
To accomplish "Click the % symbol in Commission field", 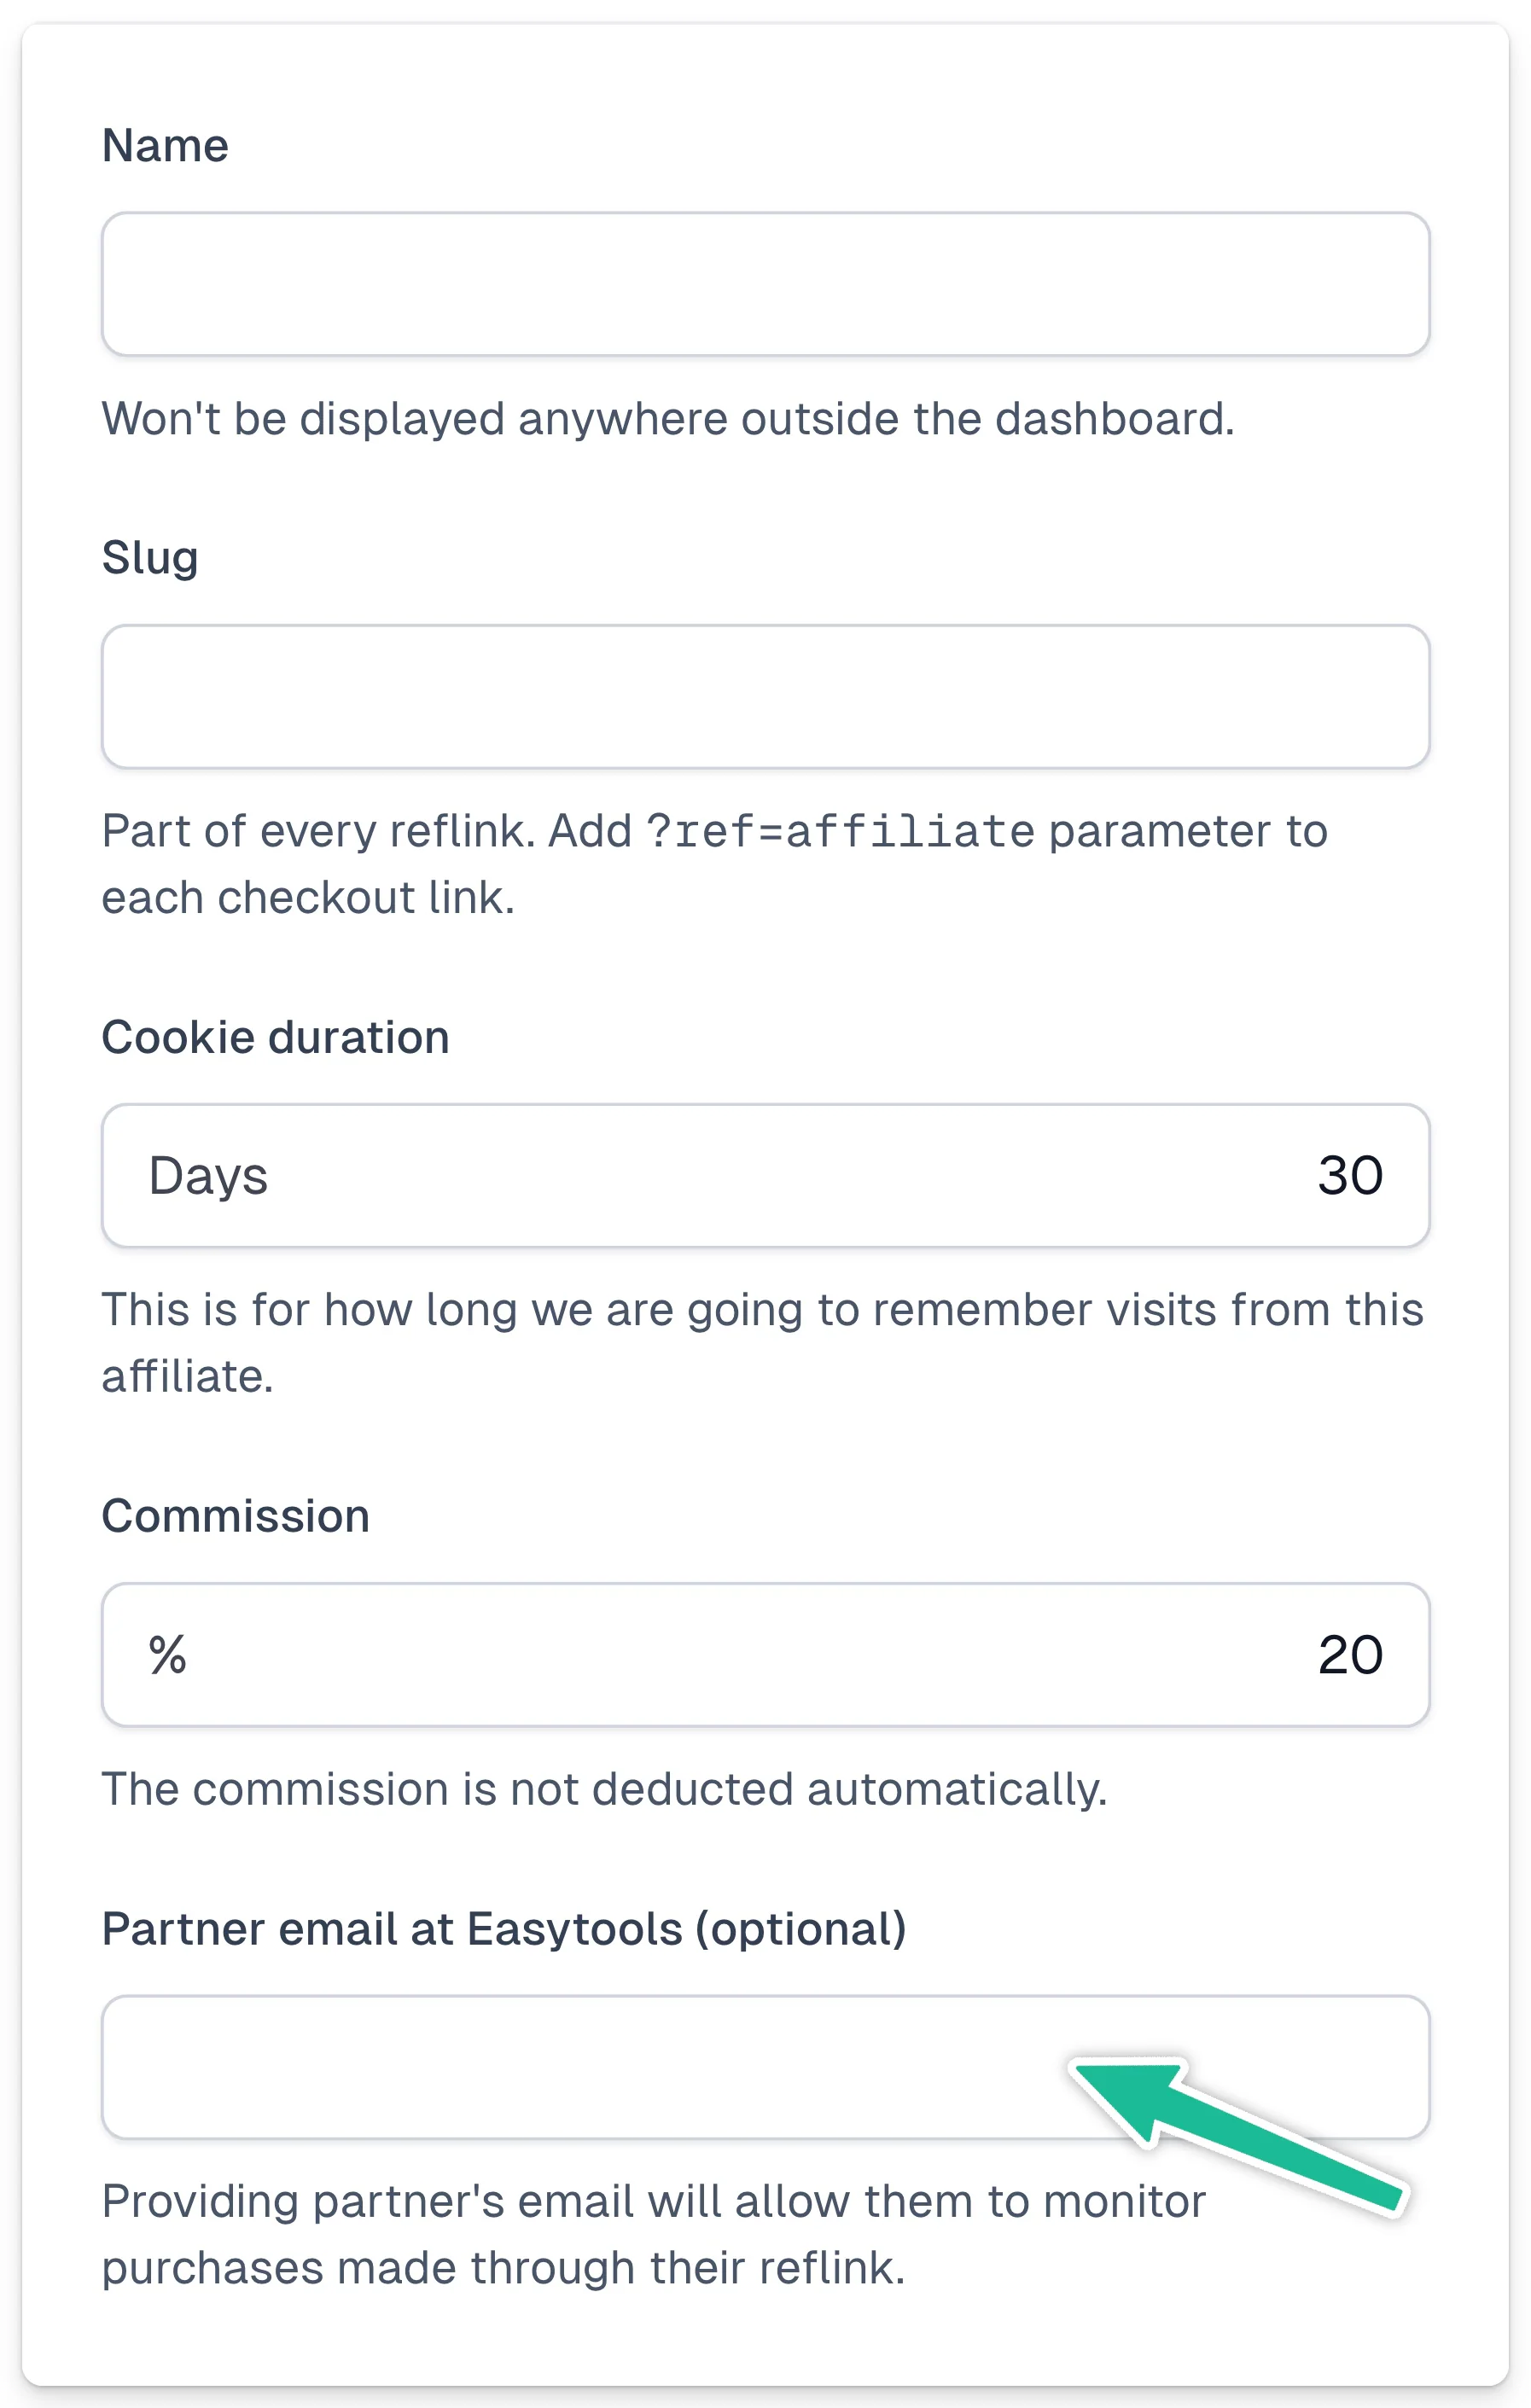I will (x=168, y=1655).
